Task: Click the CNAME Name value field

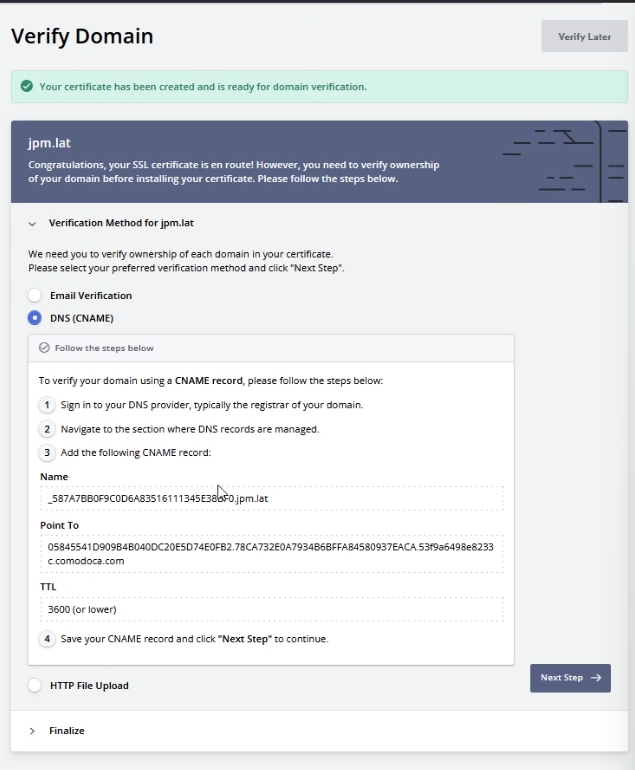Action: click(271, 498)
